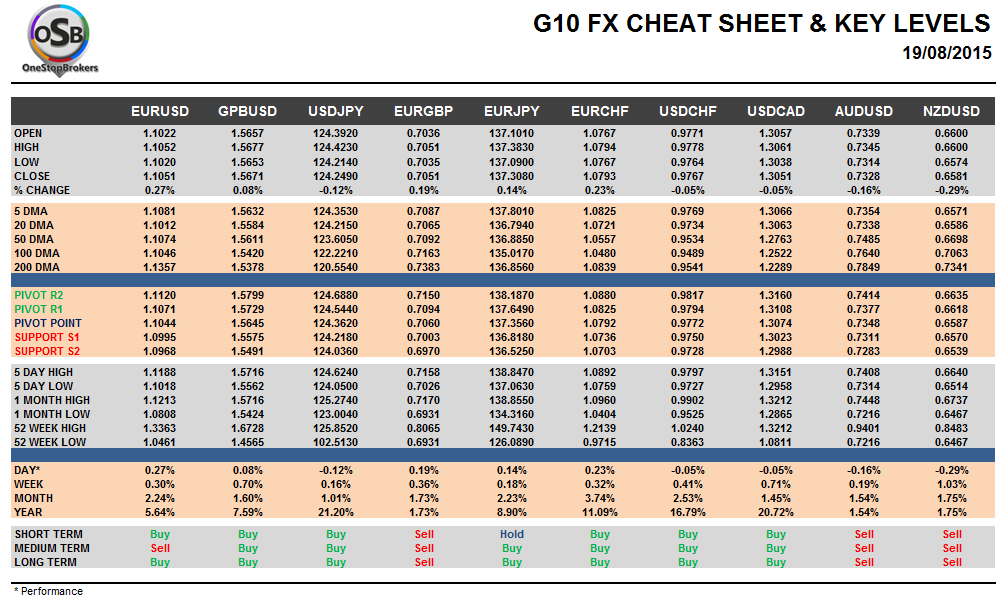
Task: Click the green PIVOT R2 row label
Action: 41,295
